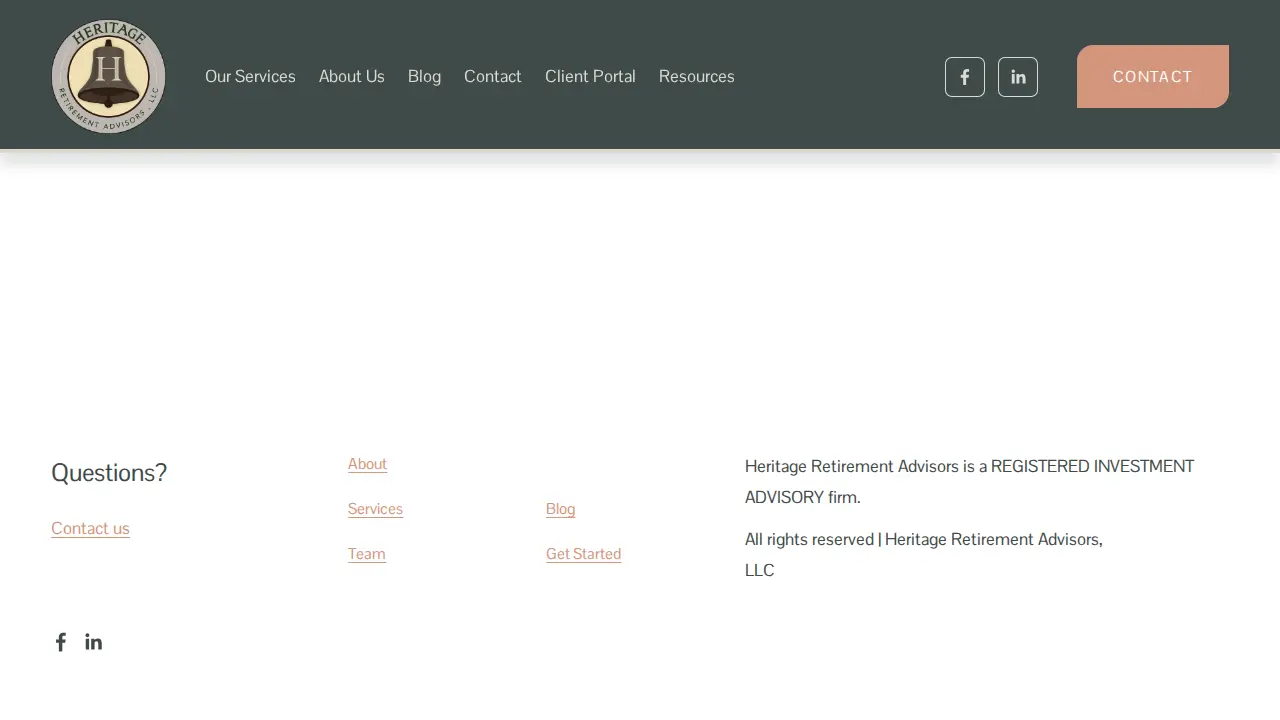Click the 'REGISTERED INVESTMENT ADVISORY firm' statement

970,482
